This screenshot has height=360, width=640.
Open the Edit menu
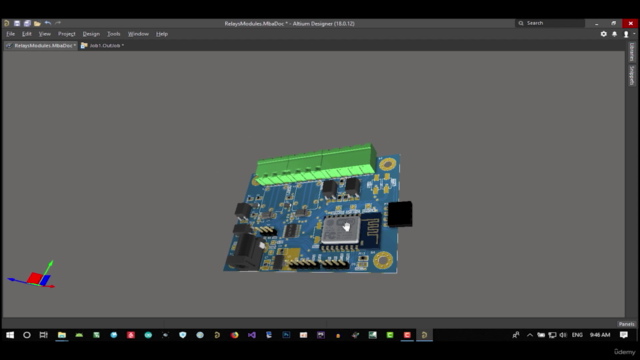(27, 34)
